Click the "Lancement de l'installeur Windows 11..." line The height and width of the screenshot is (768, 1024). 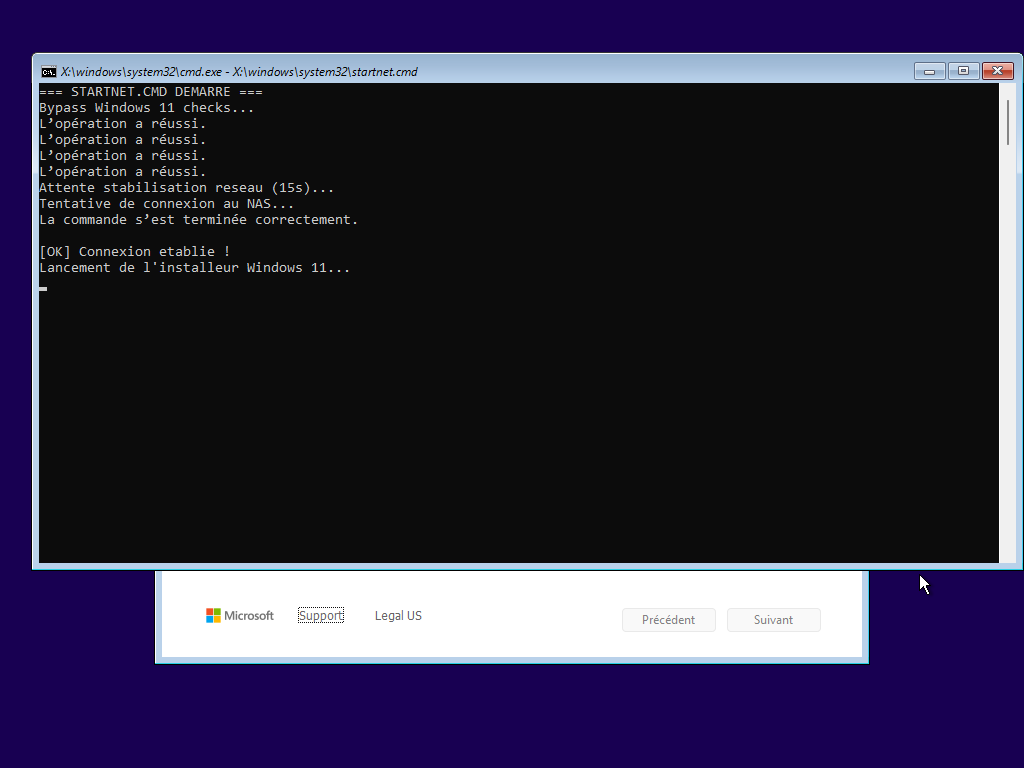[194, 268]
